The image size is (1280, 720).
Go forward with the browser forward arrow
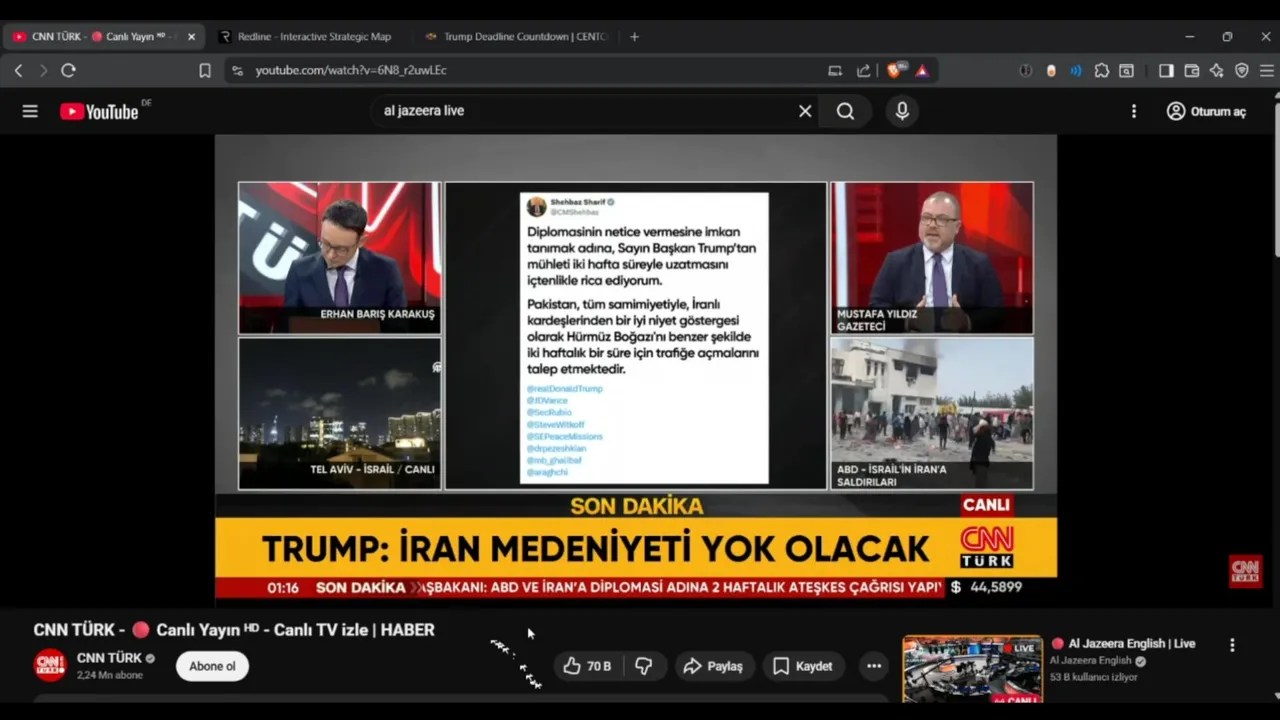[x=43, y=70]
